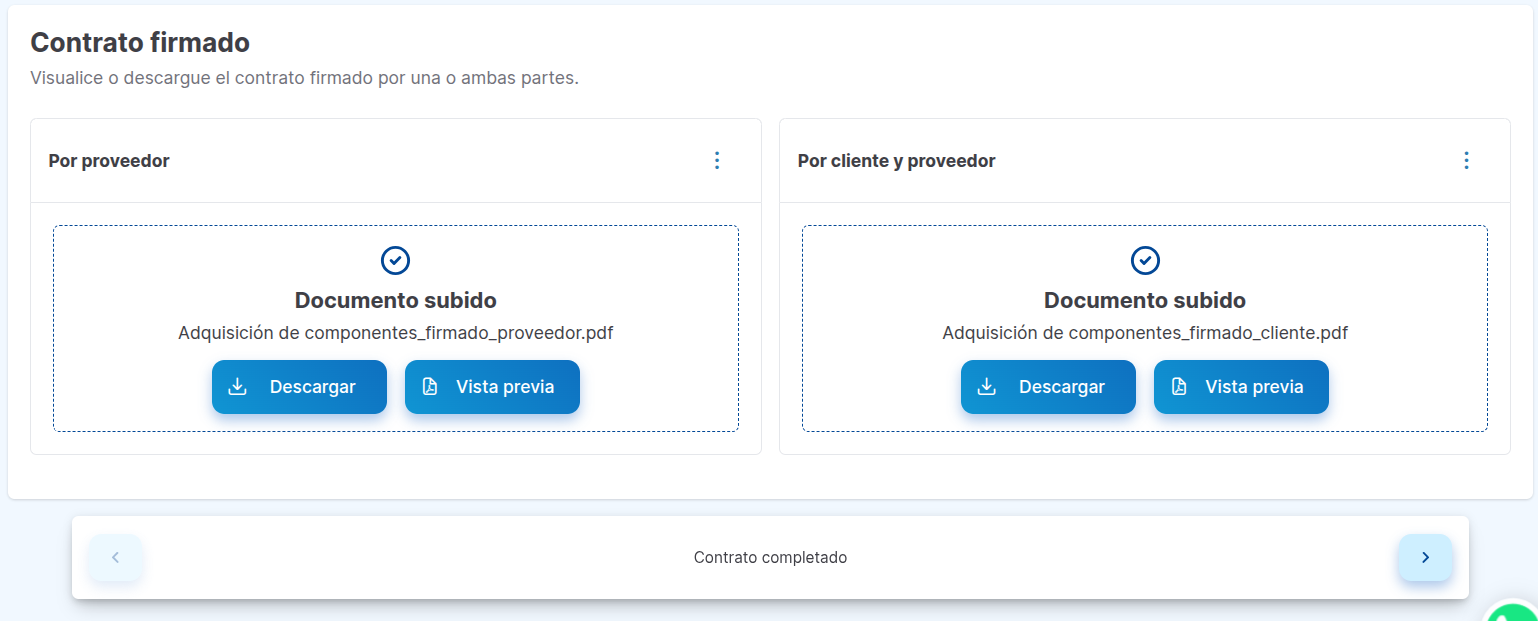Screen dimensions: 1538x621
Task: Click the dashed document area on the provider card
Action: coord(396,230)
